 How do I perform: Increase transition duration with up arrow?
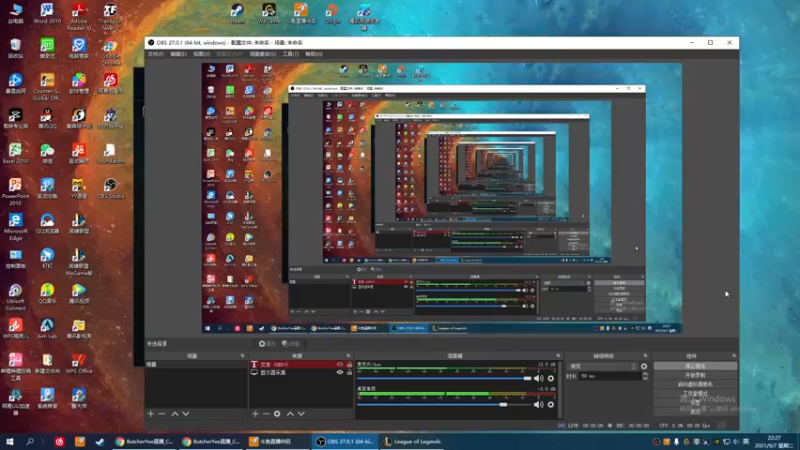pos(645,374)
